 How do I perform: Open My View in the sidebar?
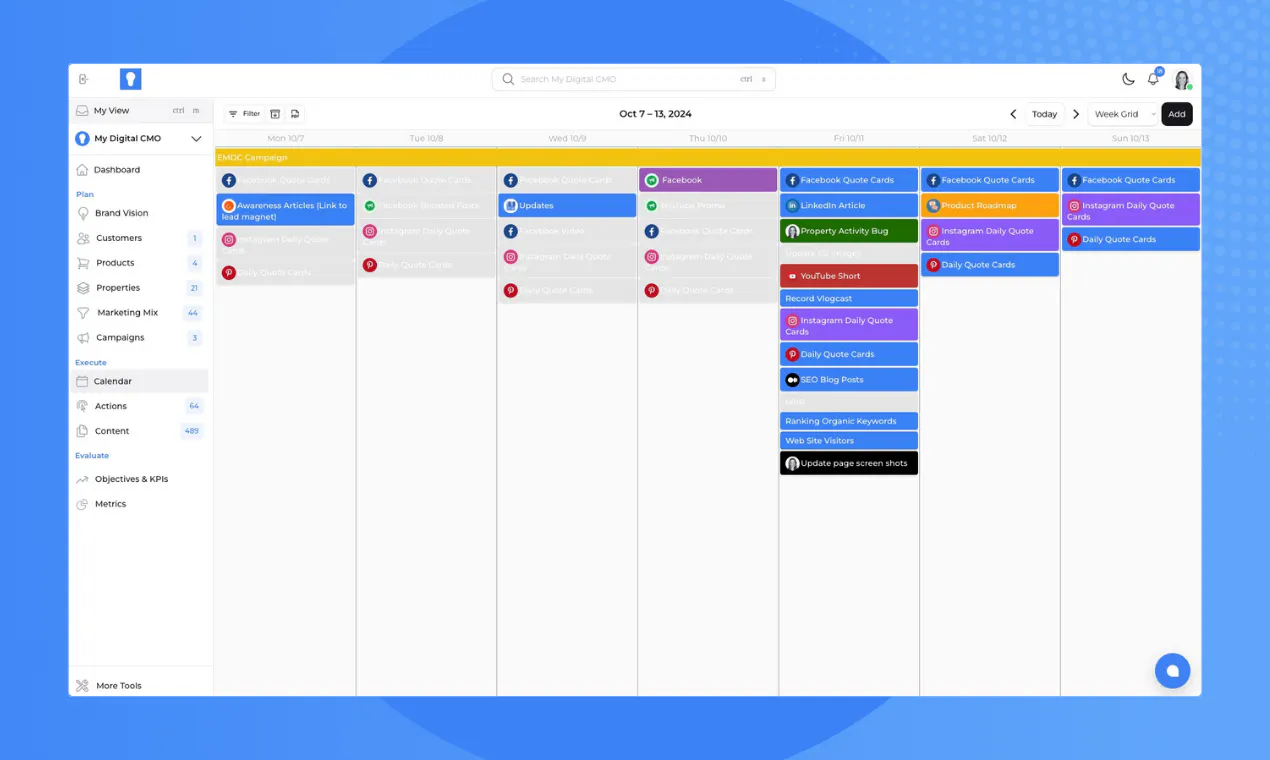tap(140, 111)
